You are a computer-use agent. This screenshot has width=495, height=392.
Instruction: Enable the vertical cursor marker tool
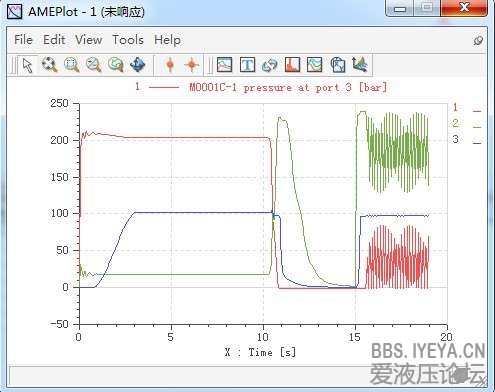point(170,65)
